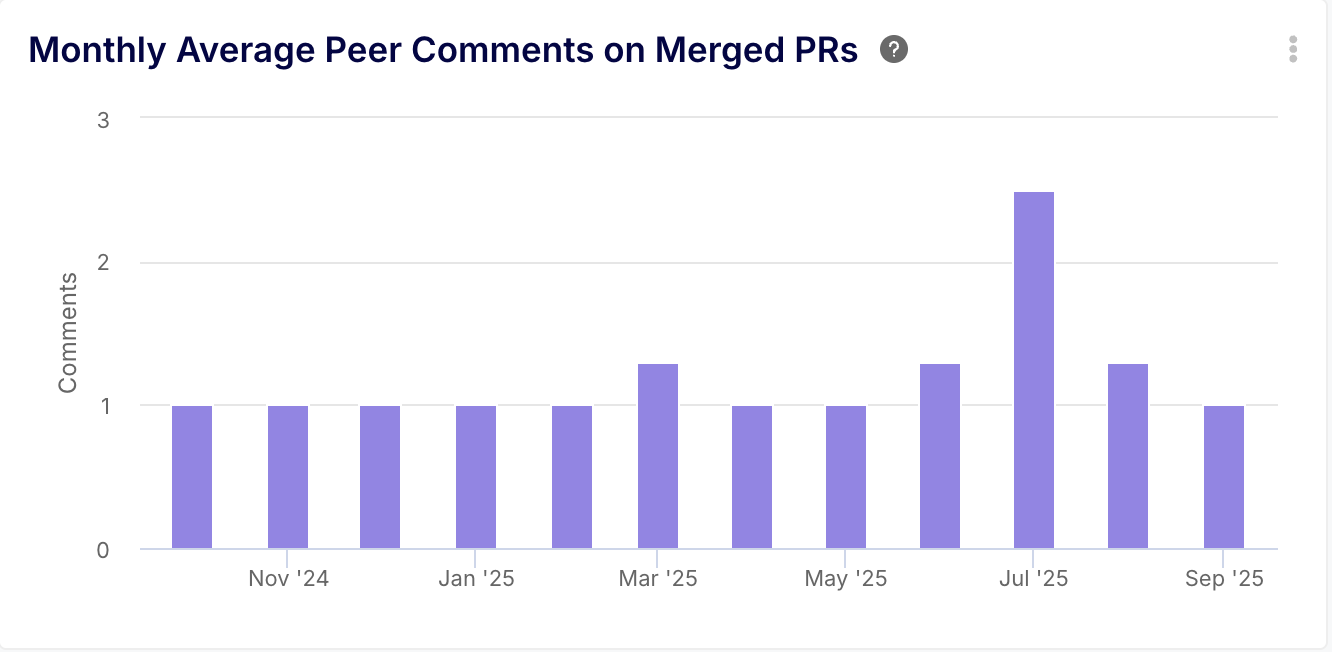
Task: Click the first bar for Oct '24
Action: coord(192,477)
